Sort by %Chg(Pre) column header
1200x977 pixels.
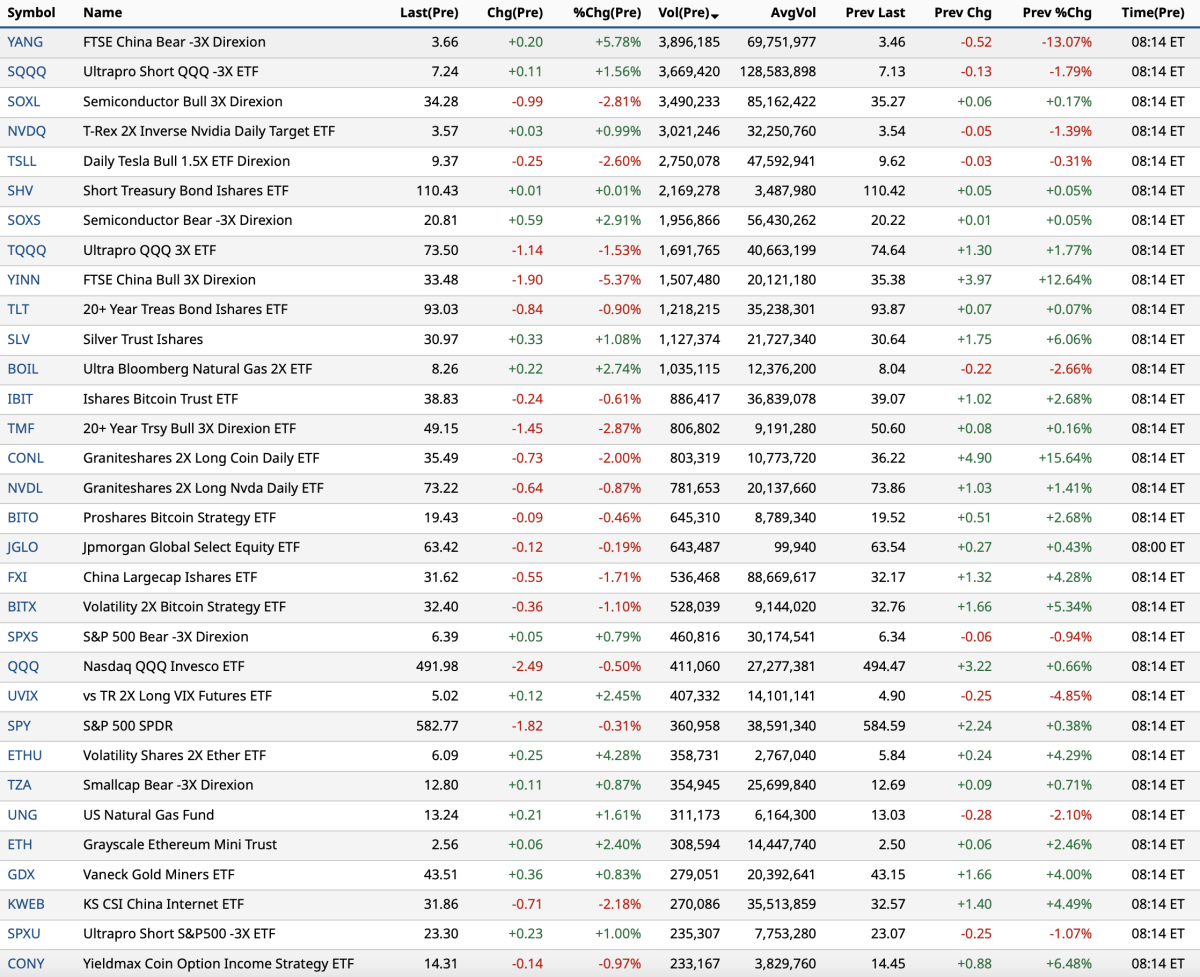point(607,13)
